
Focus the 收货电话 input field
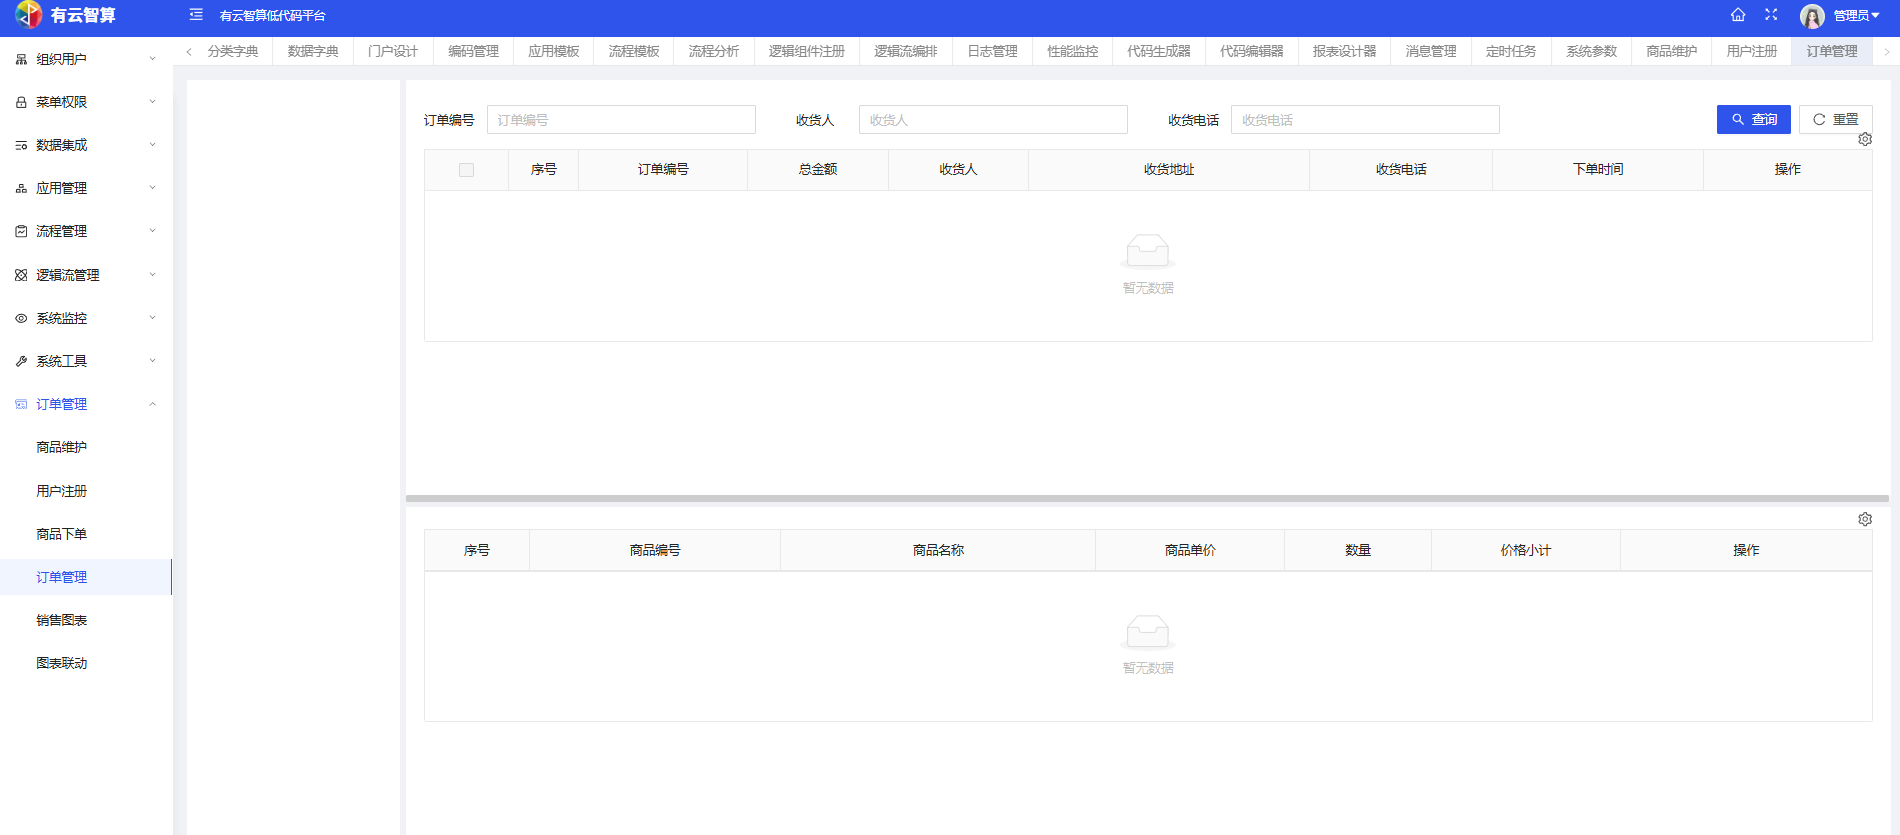(1365, 120)
